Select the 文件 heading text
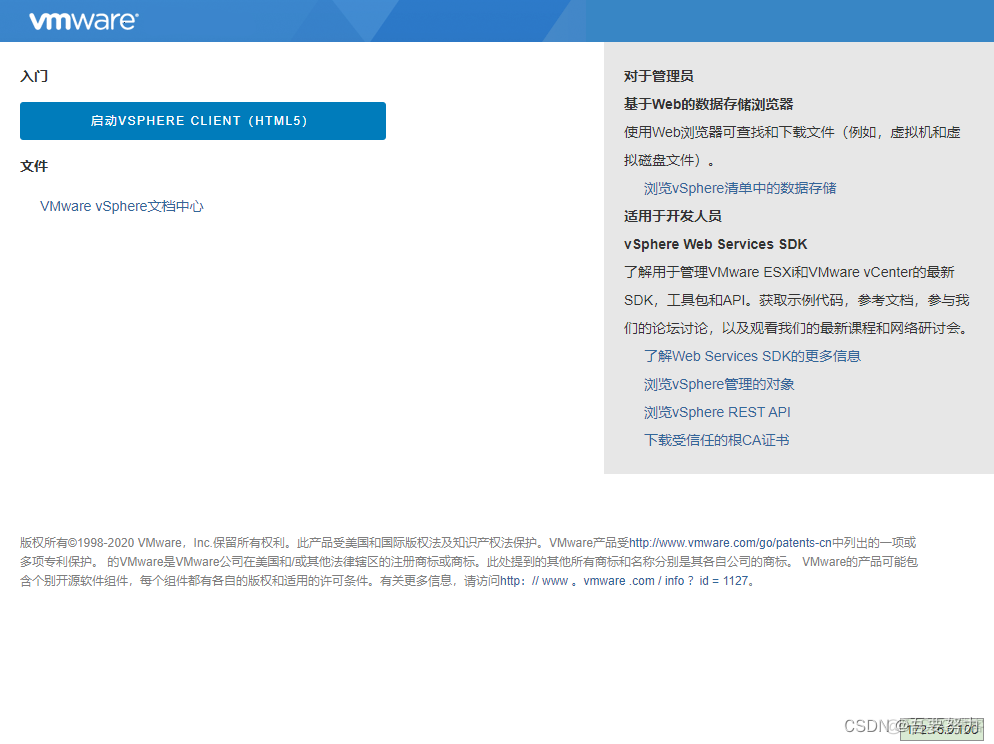The height and width of the screenshot is (744, 994). tap(34, 166)
